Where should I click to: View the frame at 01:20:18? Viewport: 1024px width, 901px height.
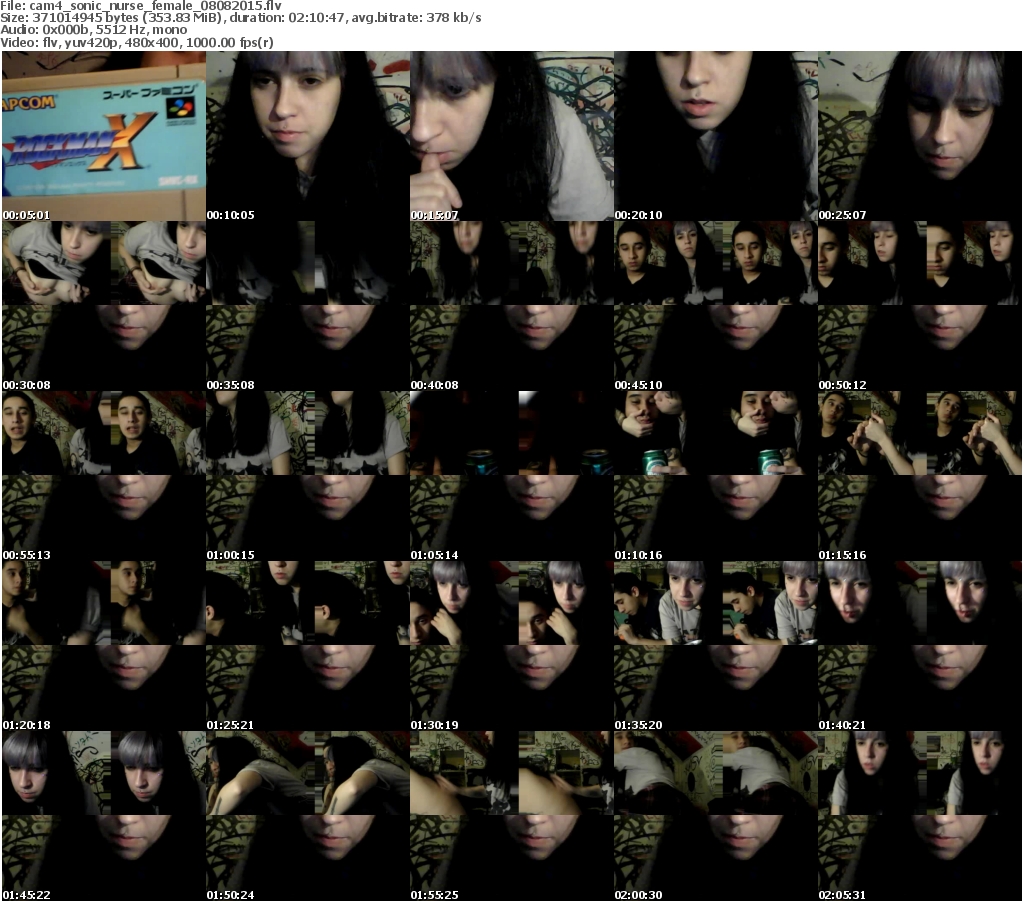tap(104, 646)
